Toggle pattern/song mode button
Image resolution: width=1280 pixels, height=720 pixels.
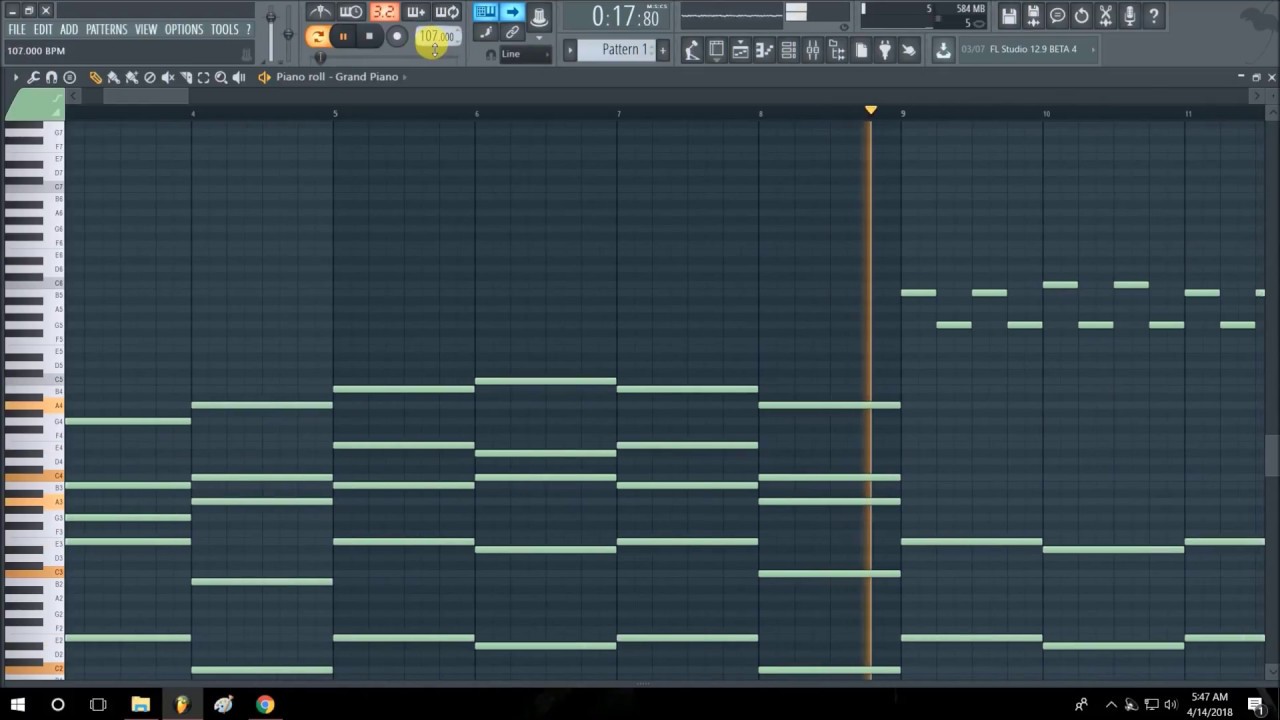(x=318, y=36)
